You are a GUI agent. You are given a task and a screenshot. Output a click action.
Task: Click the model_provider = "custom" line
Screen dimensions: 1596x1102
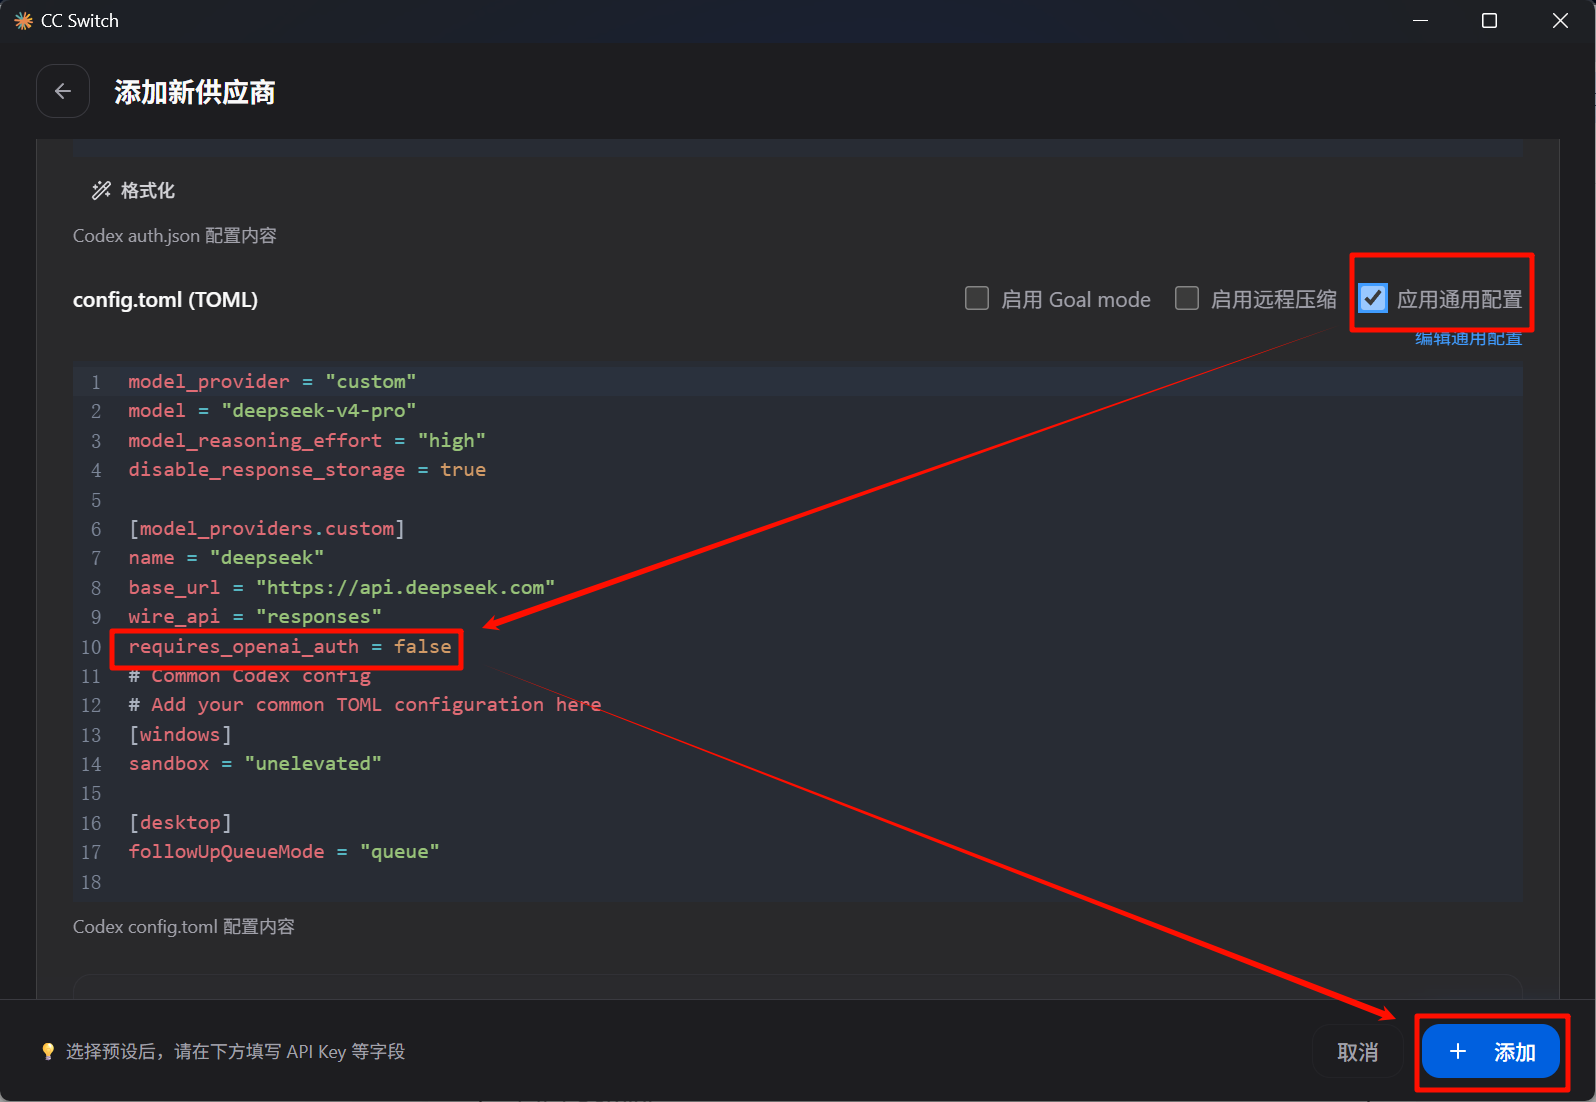(x=272, y=382)
